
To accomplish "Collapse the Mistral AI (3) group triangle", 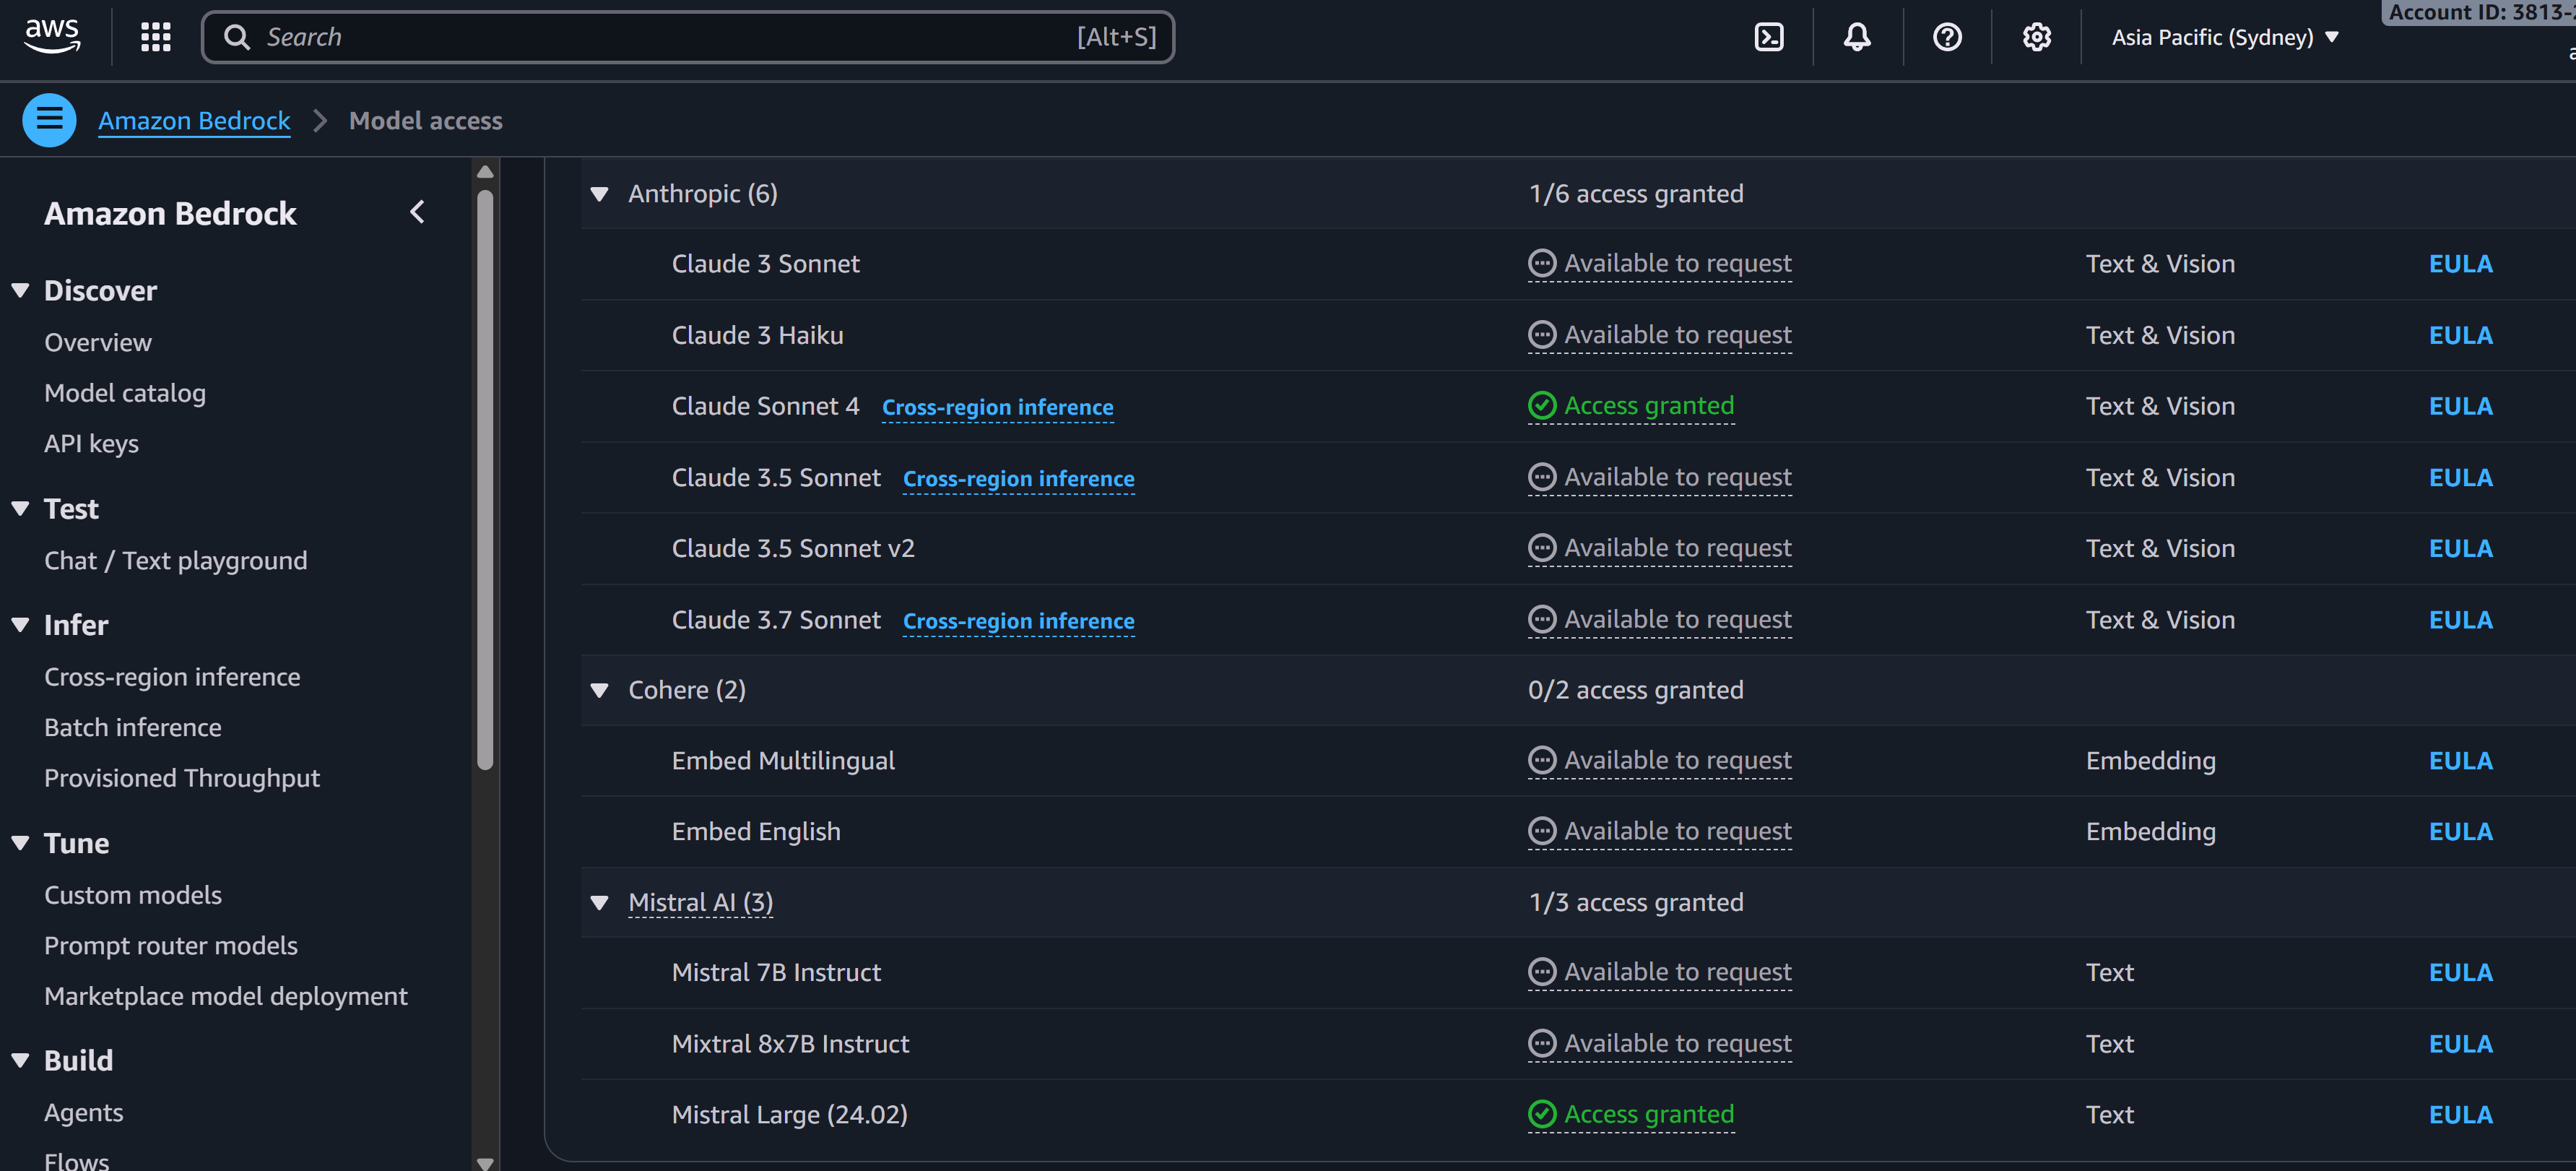I will point(600,902).
